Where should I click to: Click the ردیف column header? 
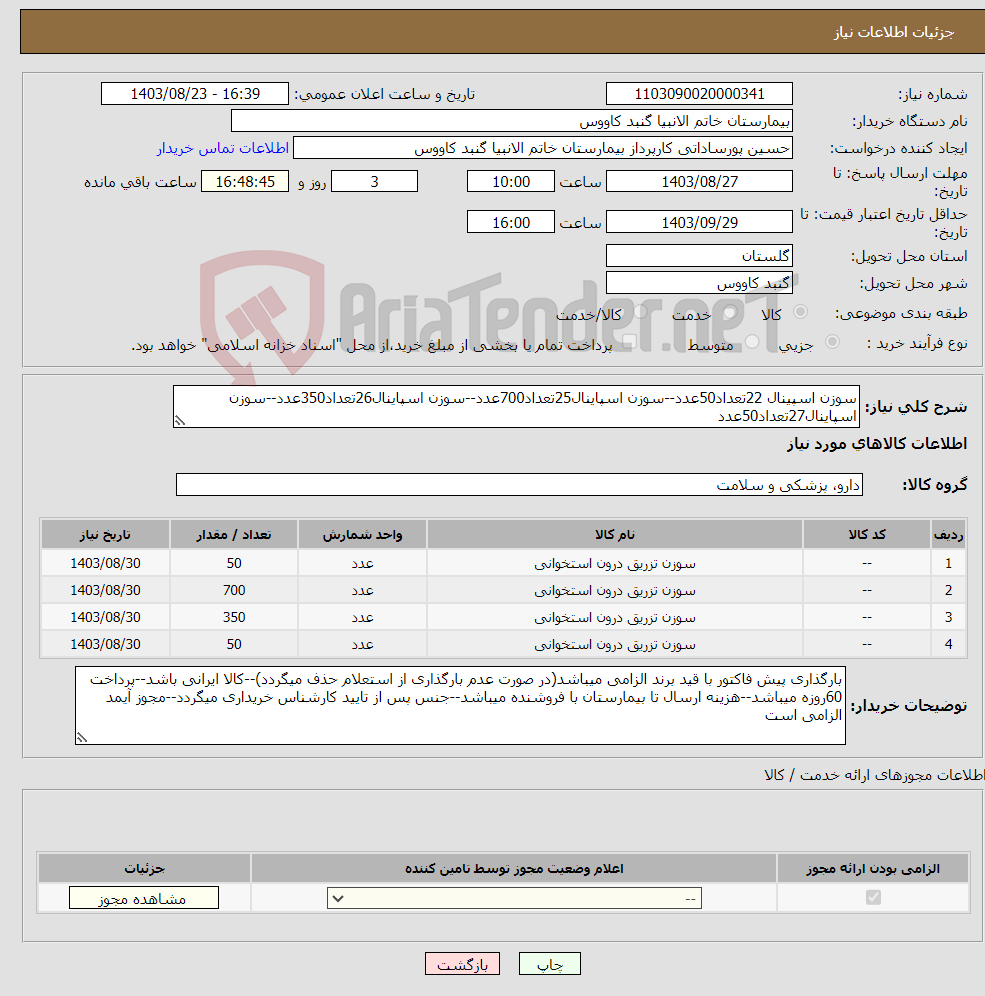[x=948, y=534]
